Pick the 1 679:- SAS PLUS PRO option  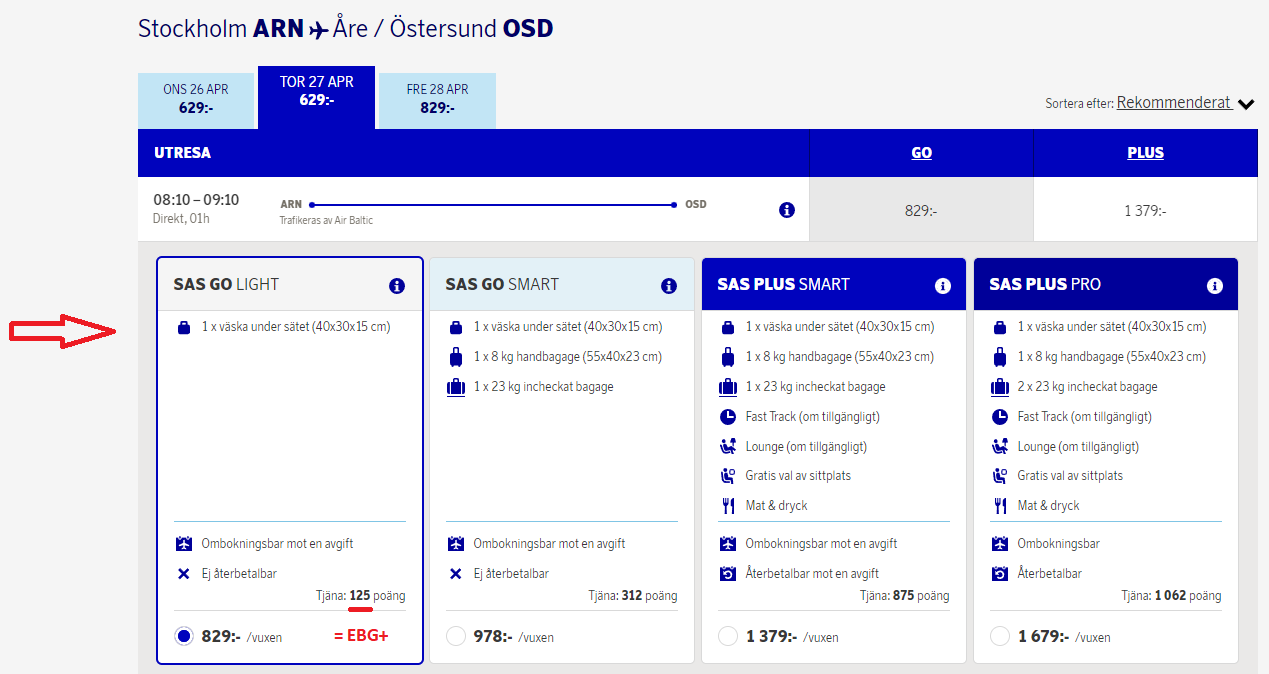click(1000, 637)
